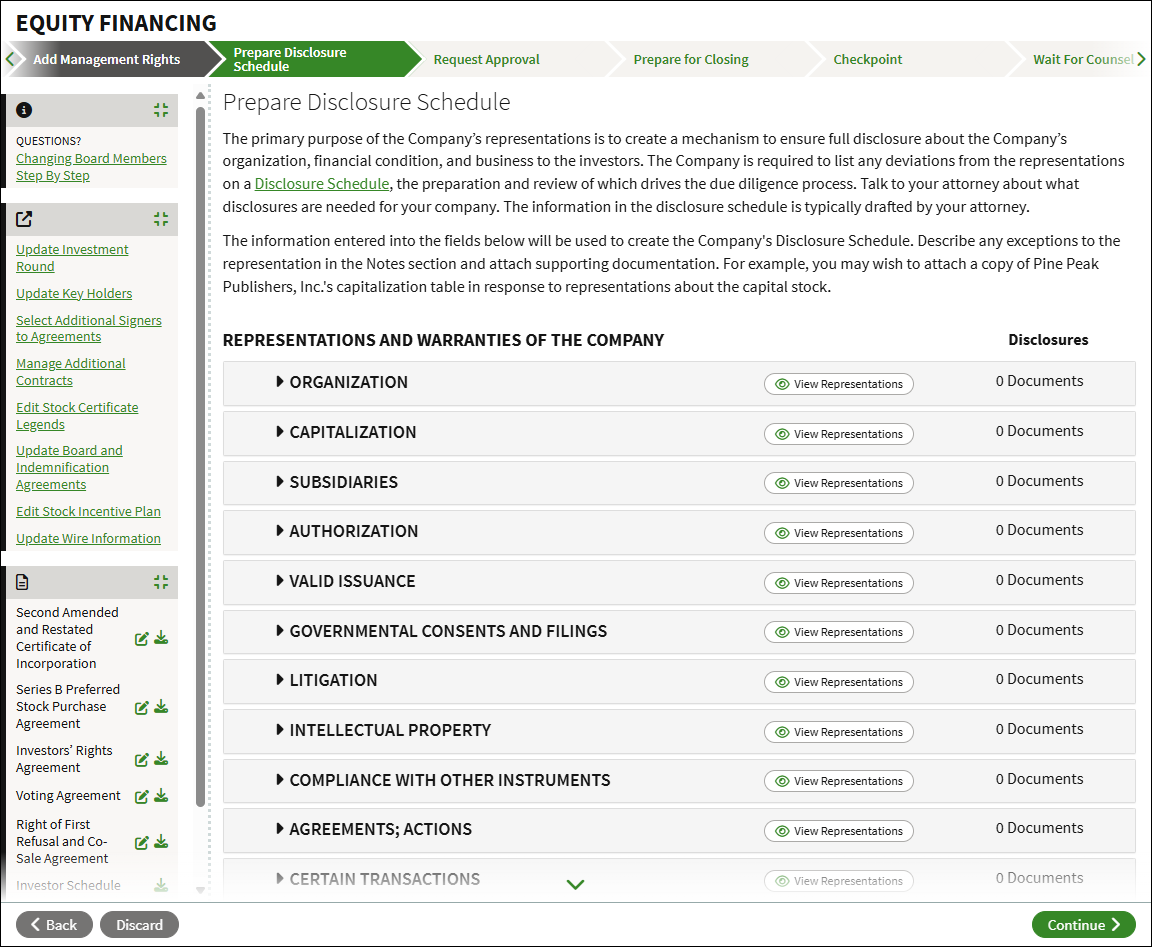Image resolution: width=1152 pixels, height=947 pixels.
Task: View Representations for Litigation
Action: click(838, 682)
